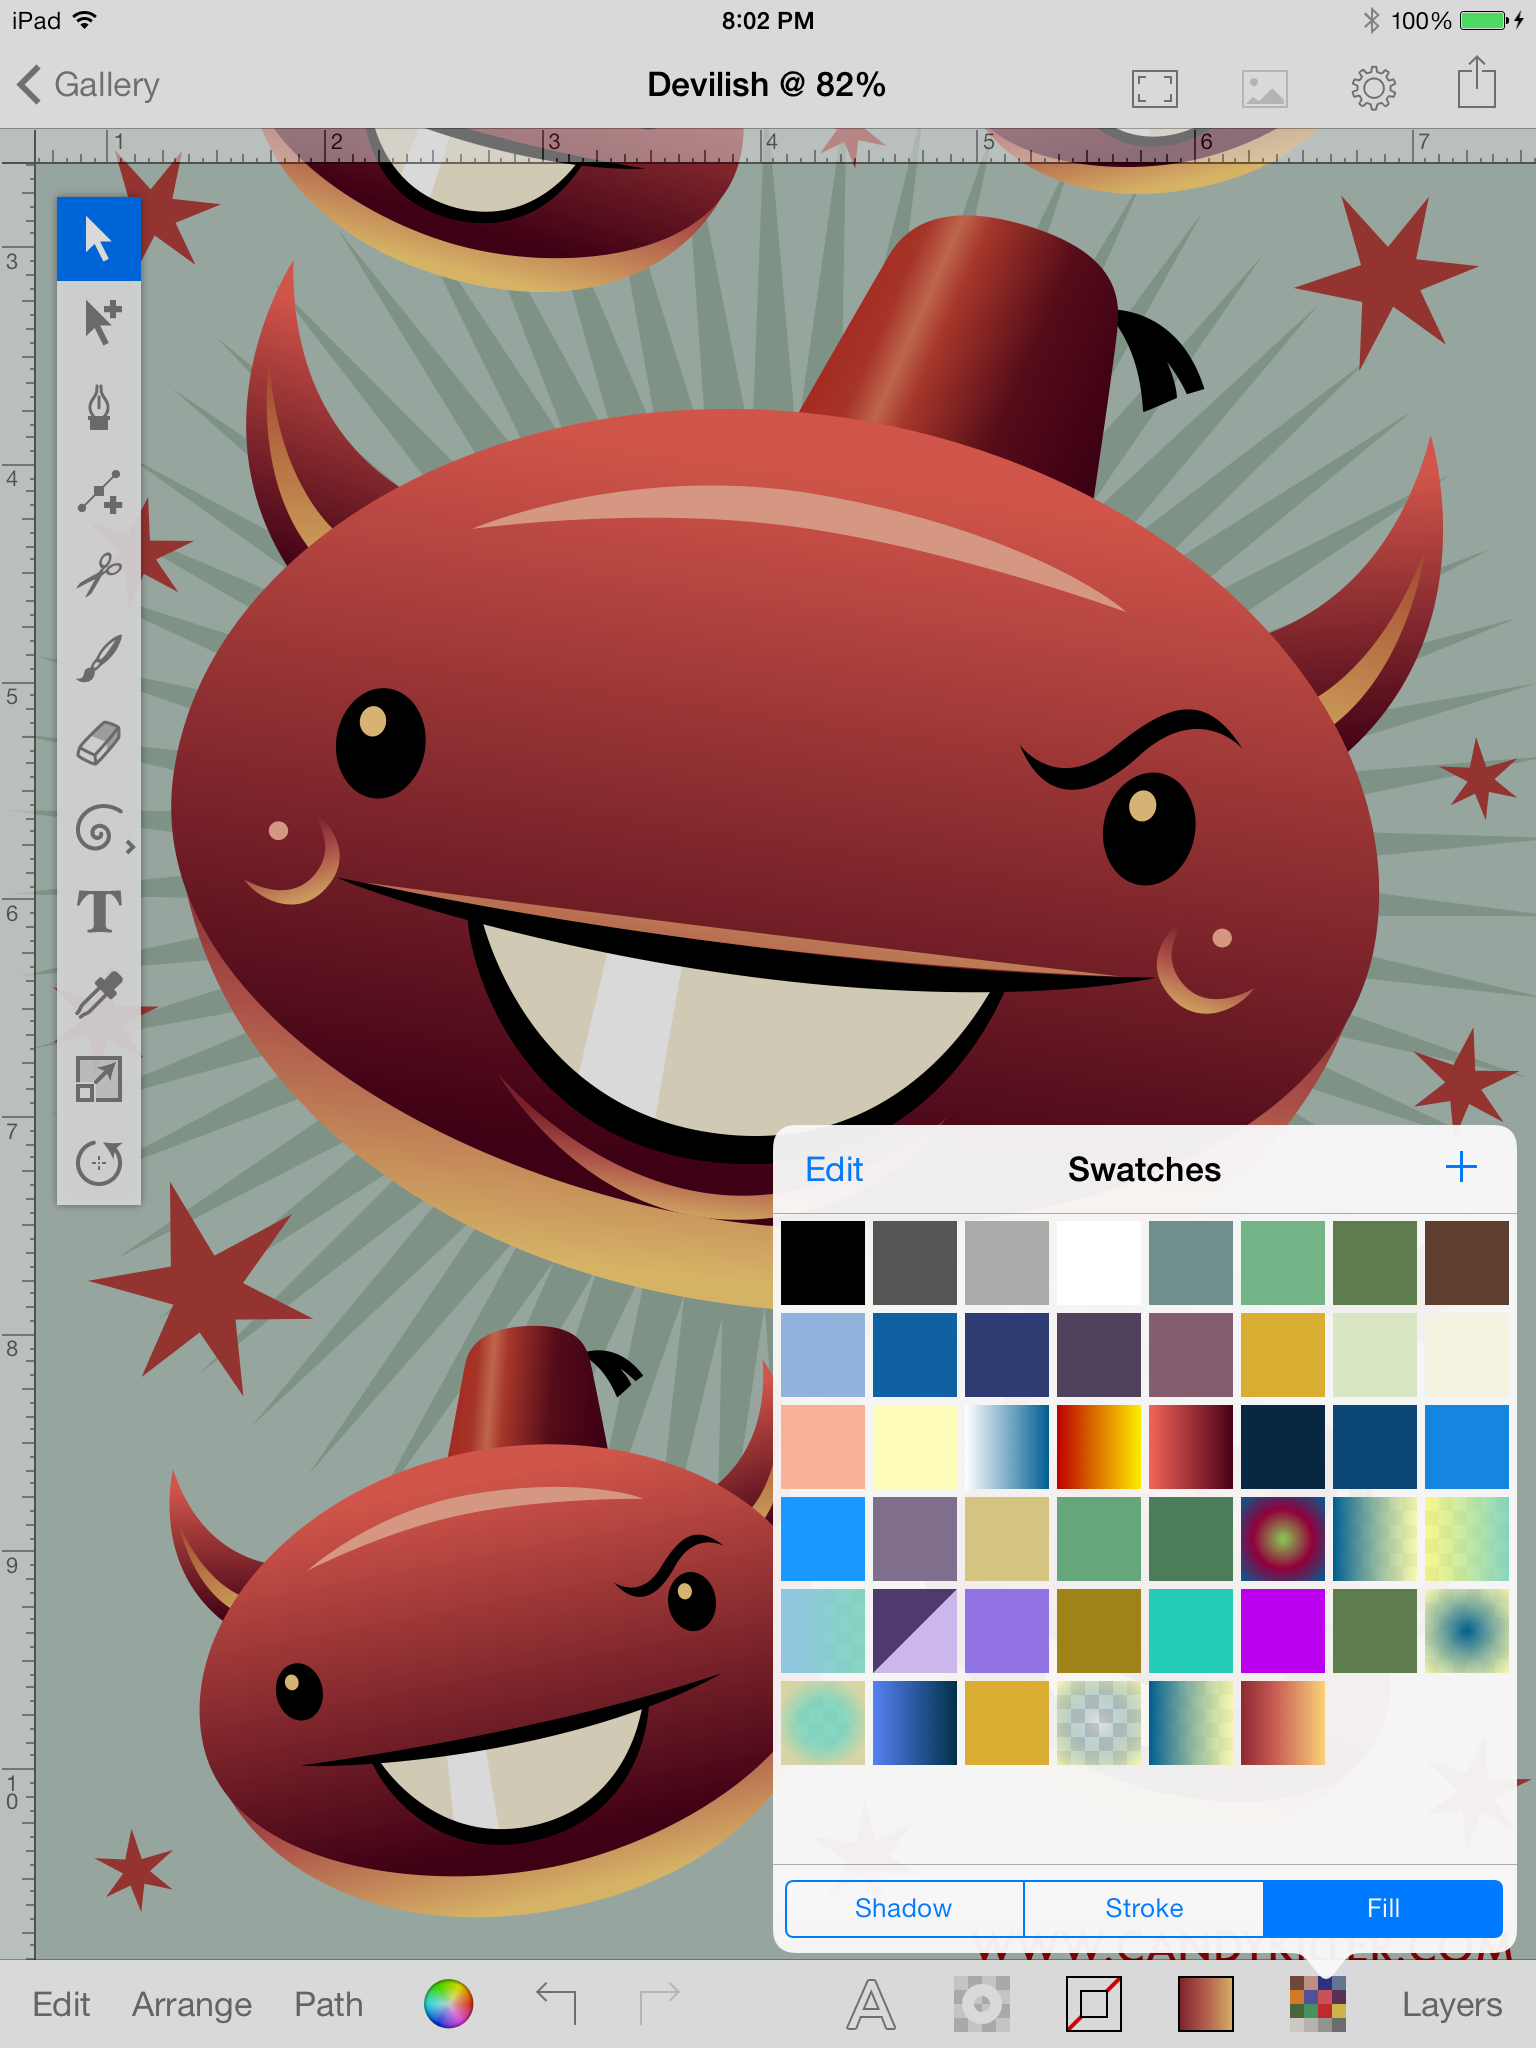1536x2048 pixels.
Task: Pick the magenta color swatch
Action: 1282,1630
